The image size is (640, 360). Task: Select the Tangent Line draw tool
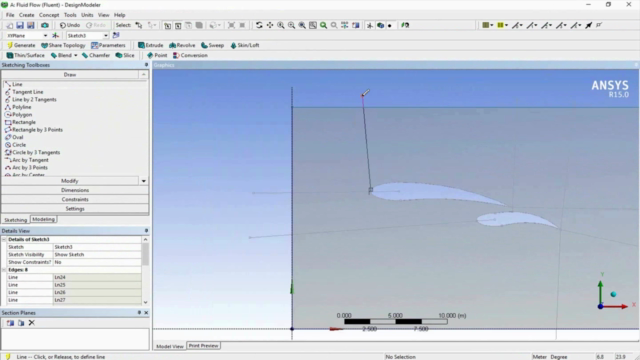tap(27, 92)
